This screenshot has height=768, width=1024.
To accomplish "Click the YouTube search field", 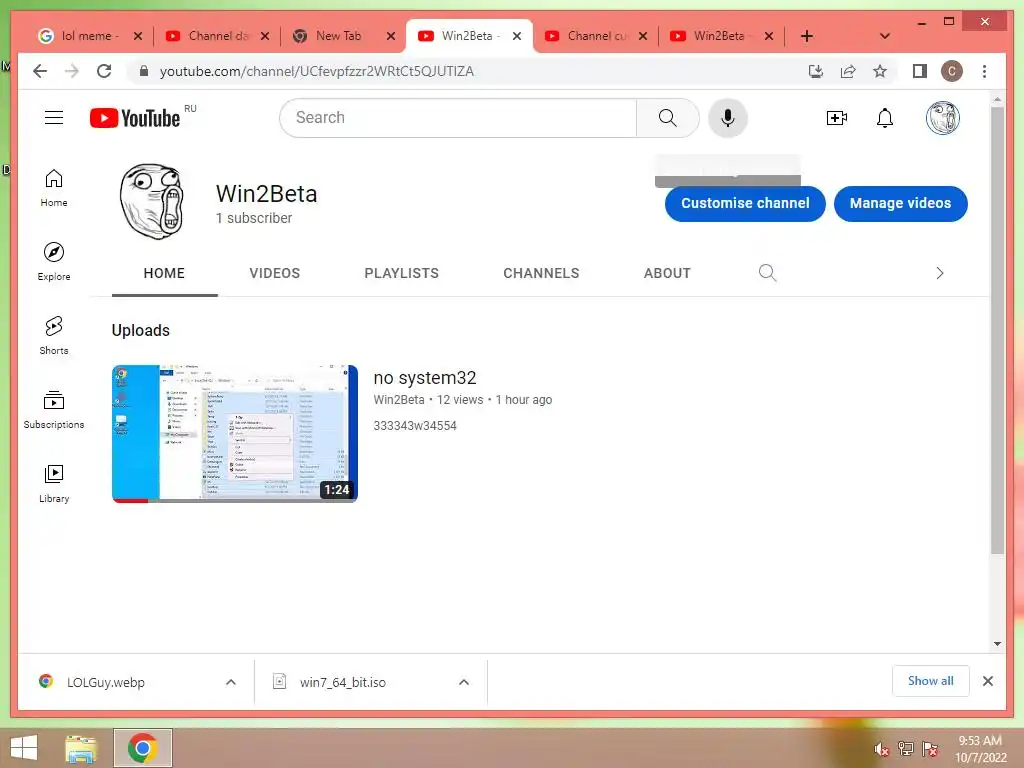I will click(458, 118).
